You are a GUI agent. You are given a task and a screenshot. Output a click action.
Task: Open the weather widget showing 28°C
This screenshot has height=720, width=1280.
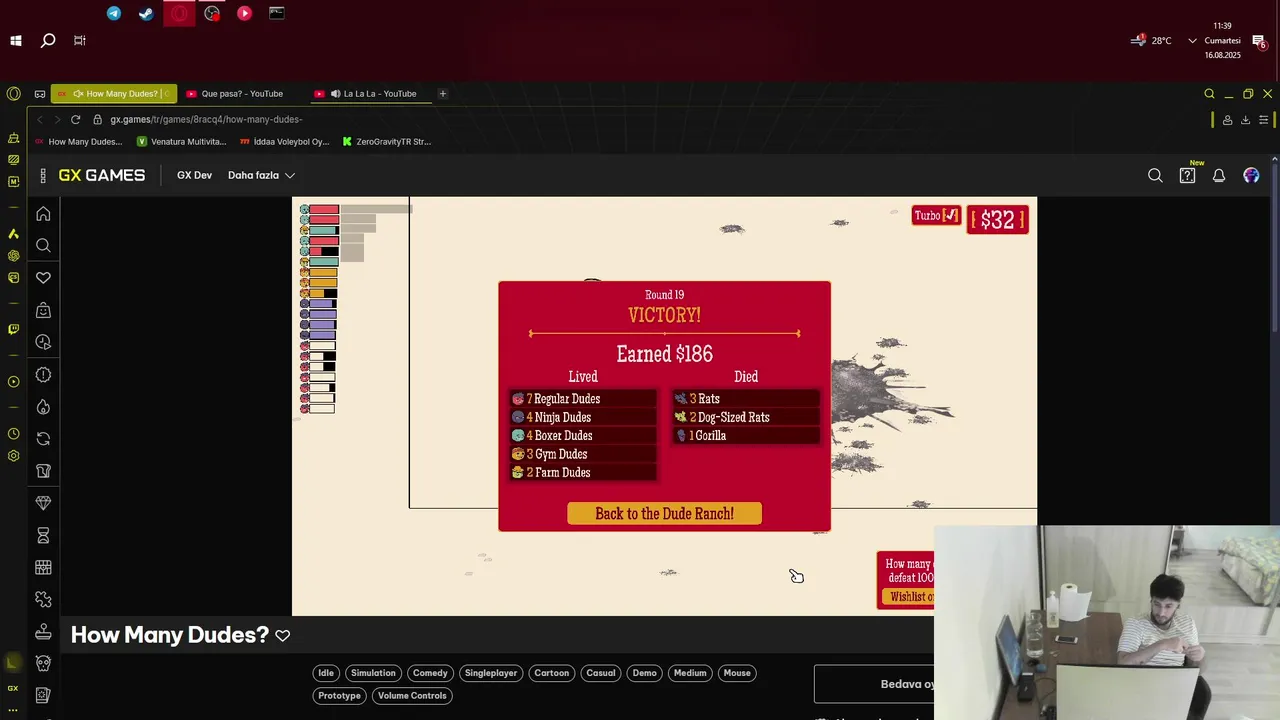point(1151,41)
